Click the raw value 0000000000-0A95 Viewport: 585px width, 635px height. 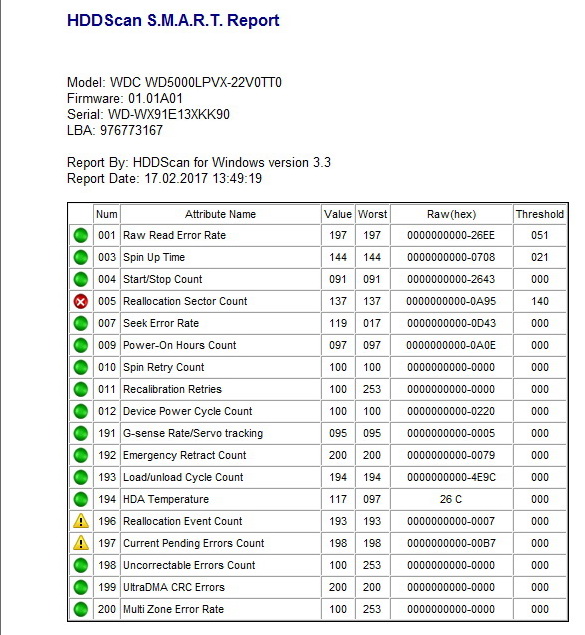tap(451, 301)
